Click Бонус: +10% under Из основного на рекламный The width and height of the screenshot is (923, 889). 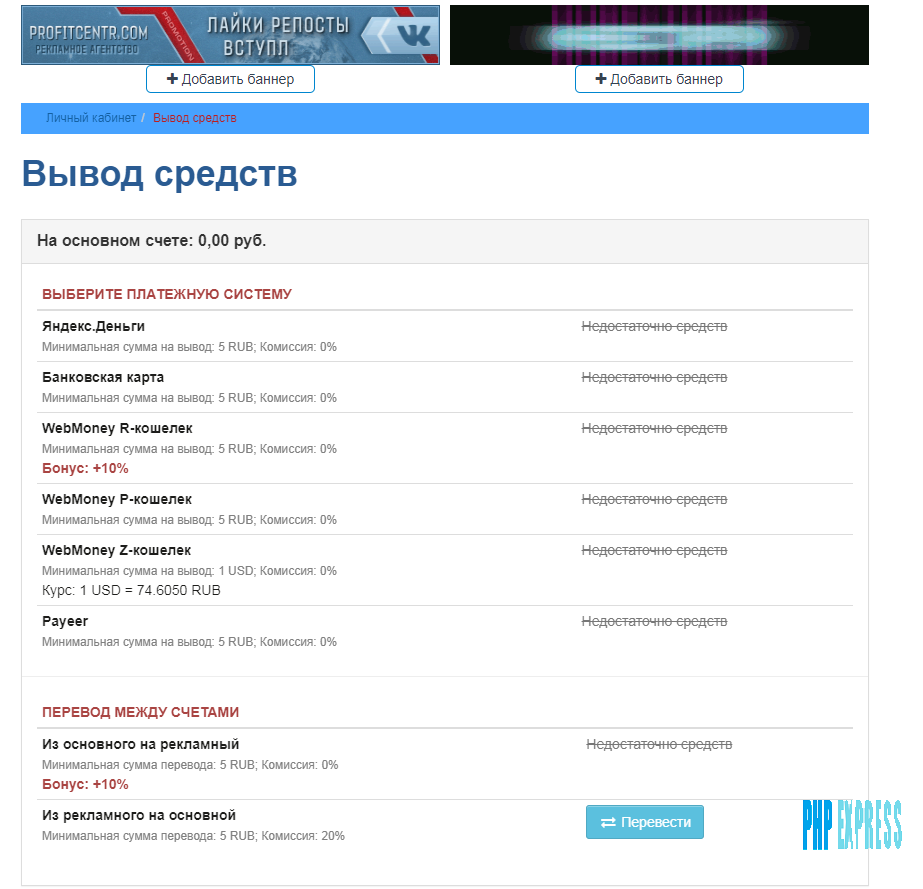[85, 785]
